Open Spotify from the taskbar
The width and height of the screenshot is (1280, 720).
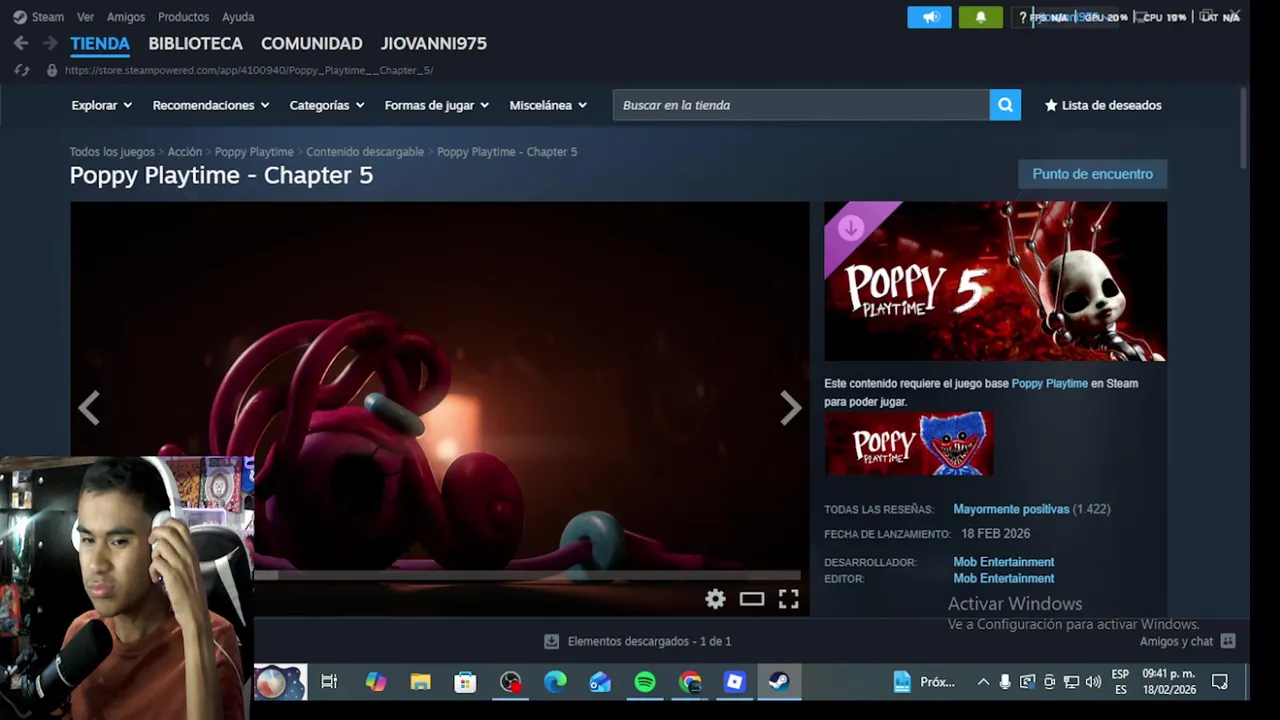[645, 682]
